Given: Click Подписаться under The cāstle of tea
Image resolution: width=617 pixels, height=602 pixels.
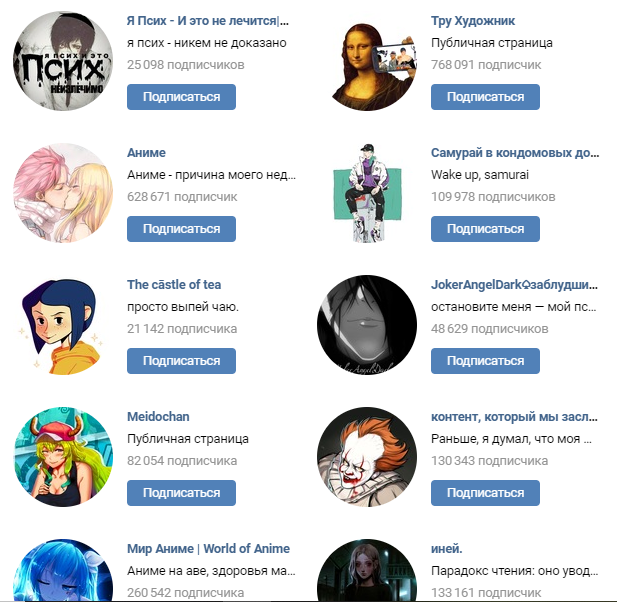Looking at the screenshot, I should pyautogui.click(x=181, y=361).
